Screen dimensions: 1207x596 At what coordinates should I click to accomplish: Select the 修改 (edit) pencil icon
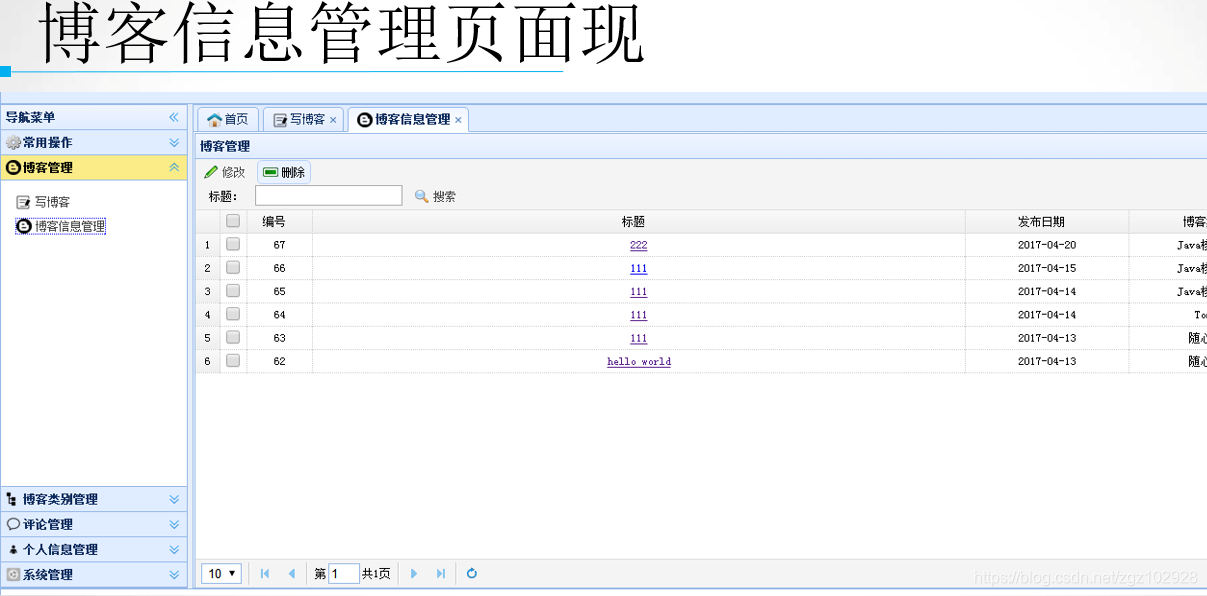point(212,171)
